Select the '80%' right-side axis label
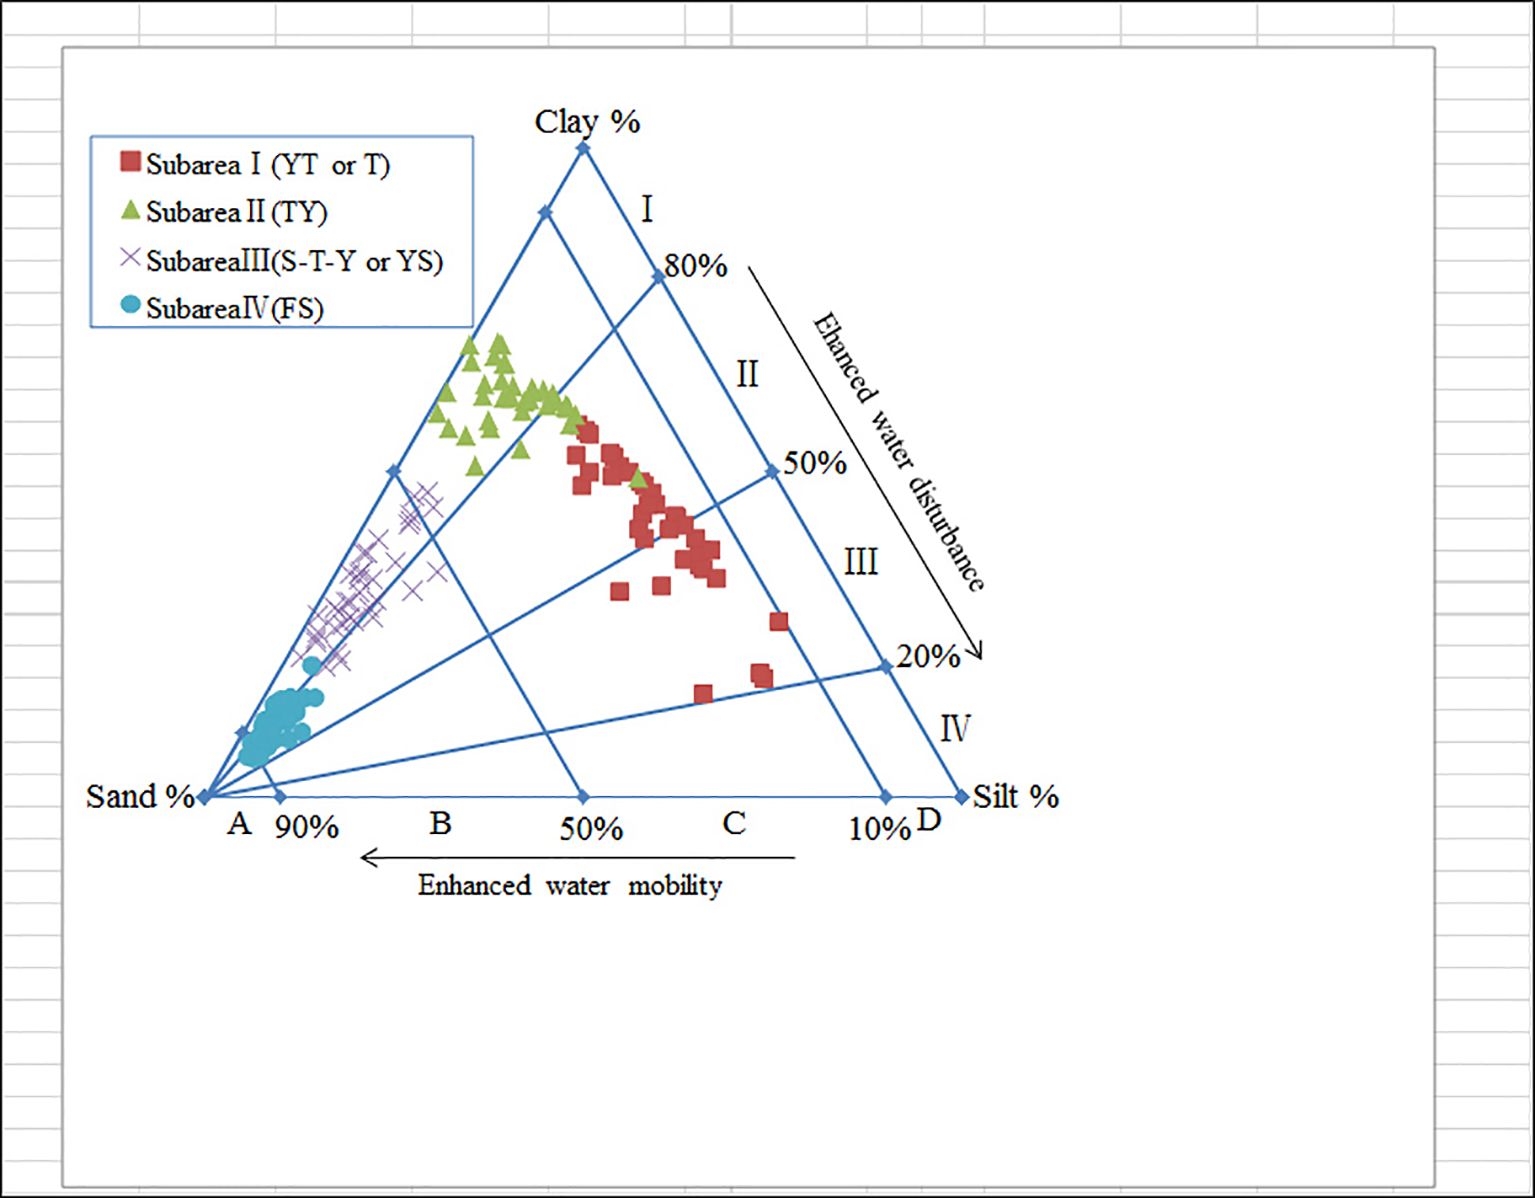 pyautogui.click(x=696, y=266)
